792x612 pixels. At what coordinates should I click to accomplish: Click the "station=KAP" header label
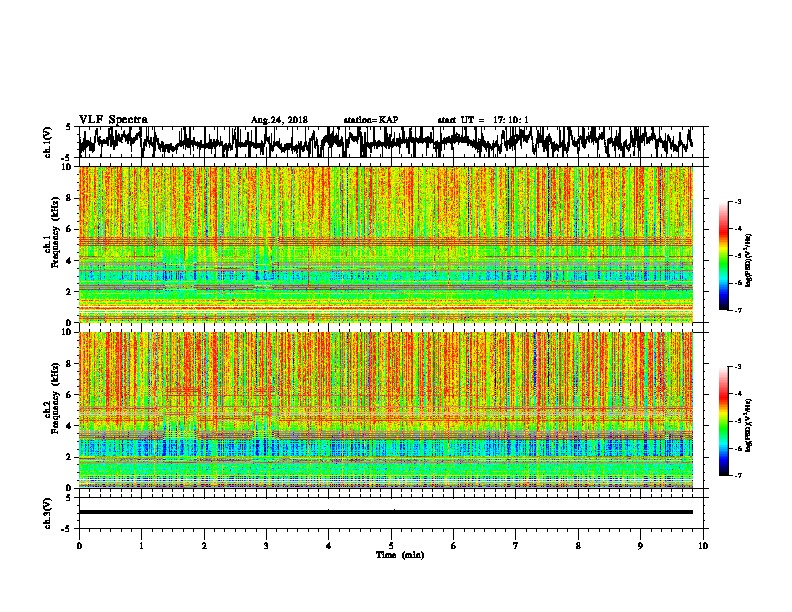[371, 120]
